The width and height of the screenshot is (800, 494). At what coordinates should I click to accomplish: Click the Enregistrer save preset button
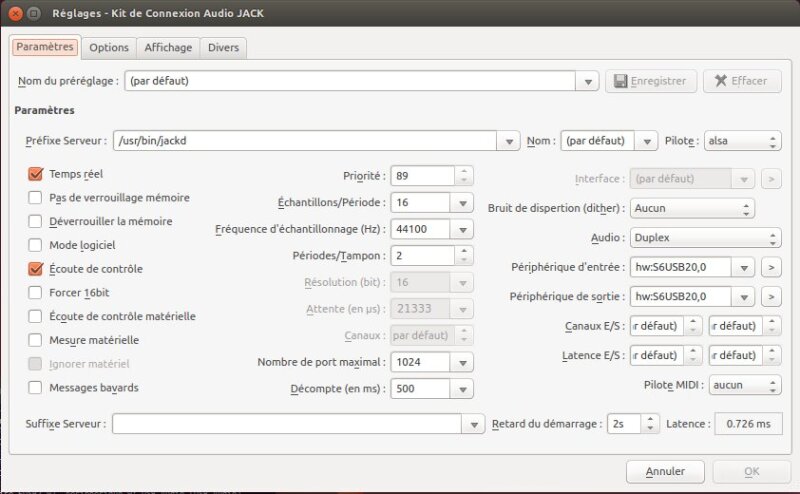651,81
